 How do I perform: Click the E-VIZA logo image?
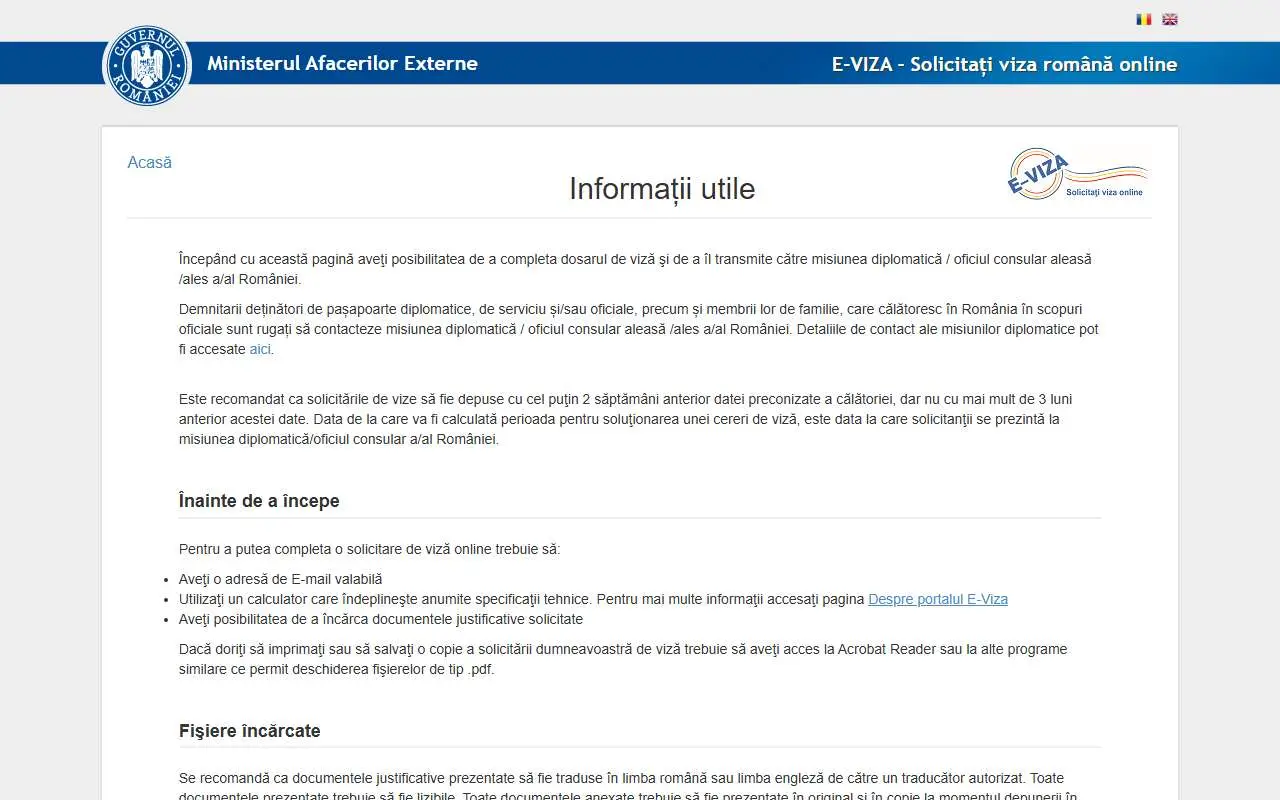(x=1078, y=173)
